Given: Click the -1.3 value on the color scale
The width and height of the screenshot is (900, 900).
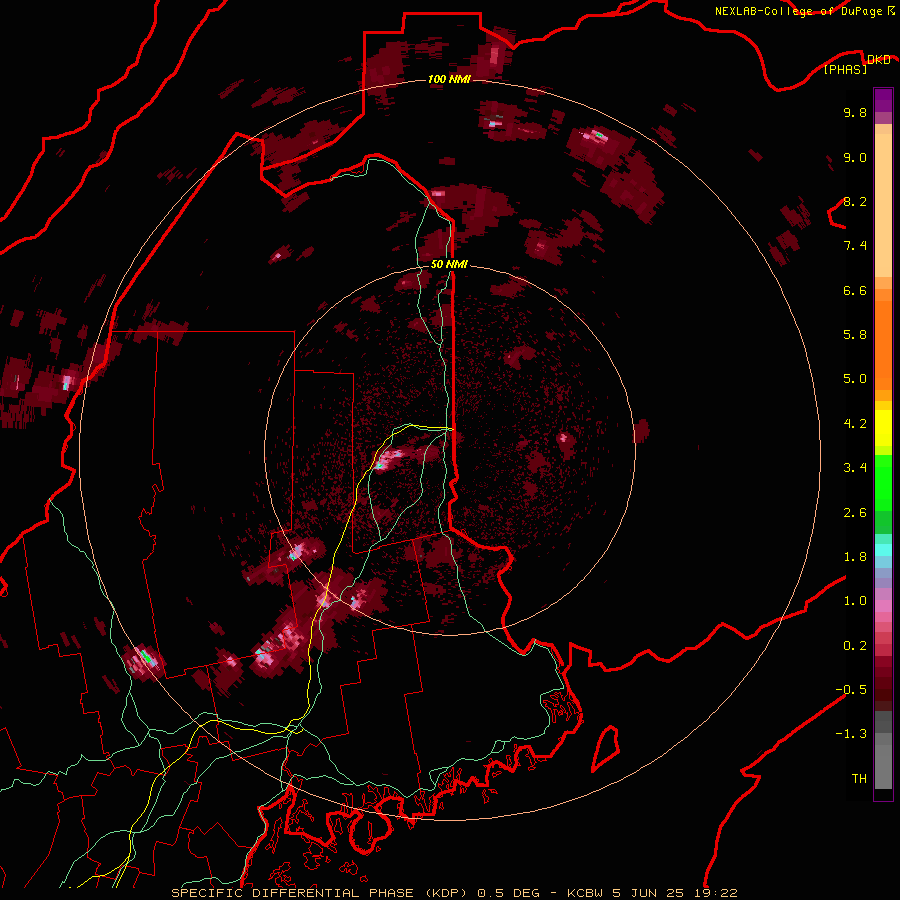Looking at the screenshot, I should 851,734.
